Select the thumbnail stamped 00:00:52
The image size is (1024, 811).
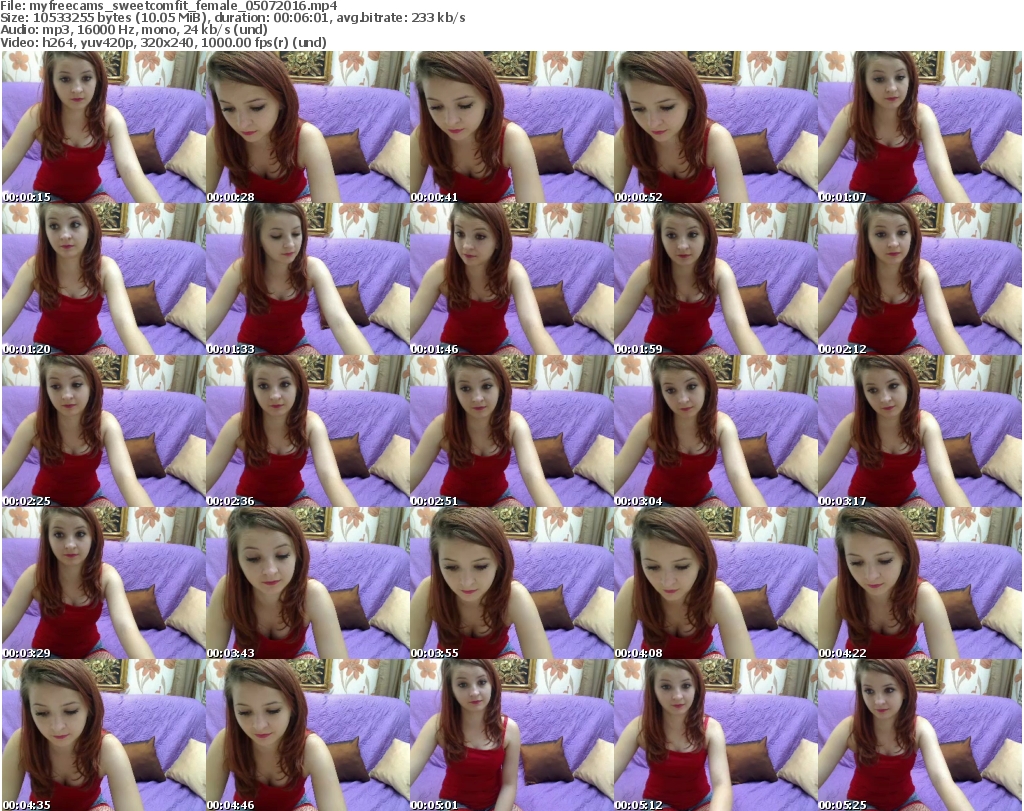pyautogui.click(x=715, y=127)
